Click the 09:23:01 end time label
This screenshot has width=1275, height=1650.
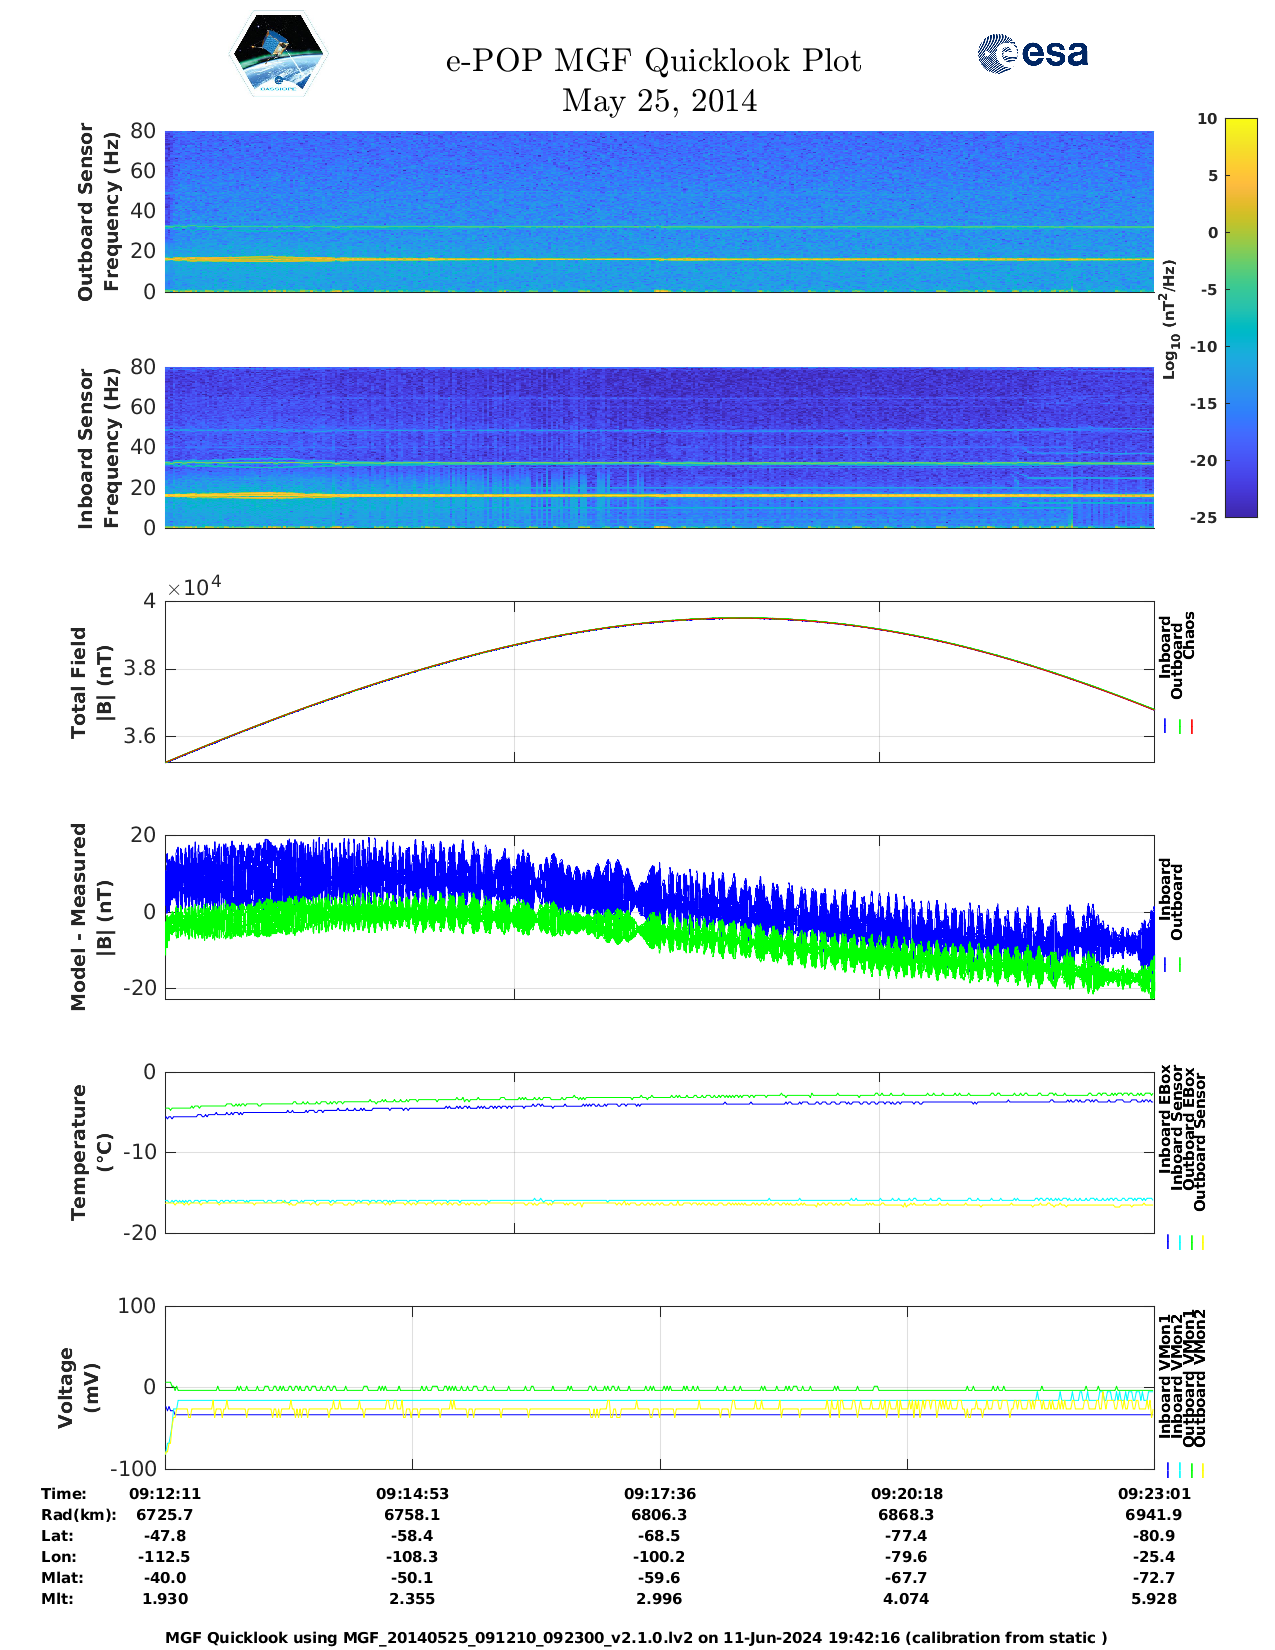pyautogui.click(x=1153, y=1493)
